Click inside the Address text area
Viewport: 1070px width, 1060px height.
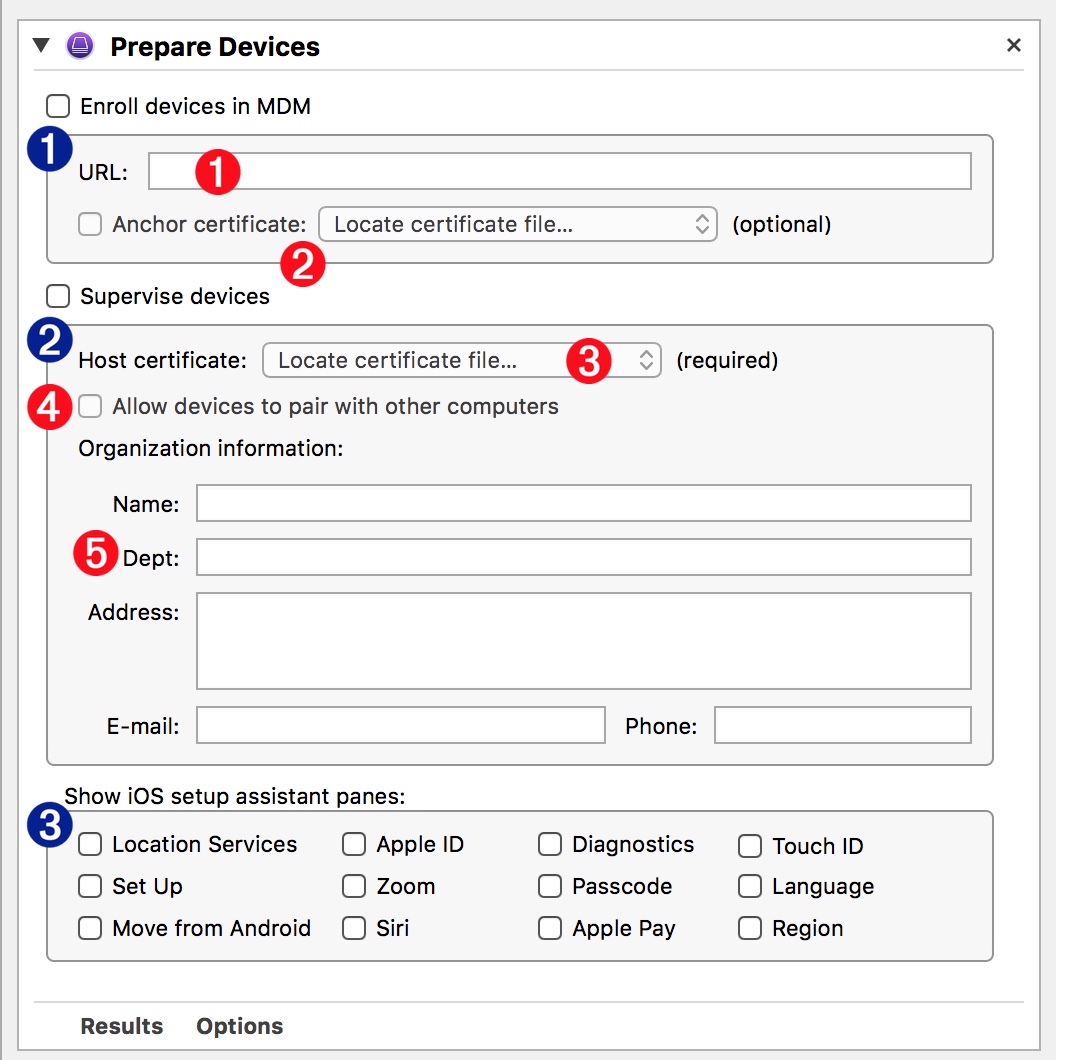(x=583, y=641)
